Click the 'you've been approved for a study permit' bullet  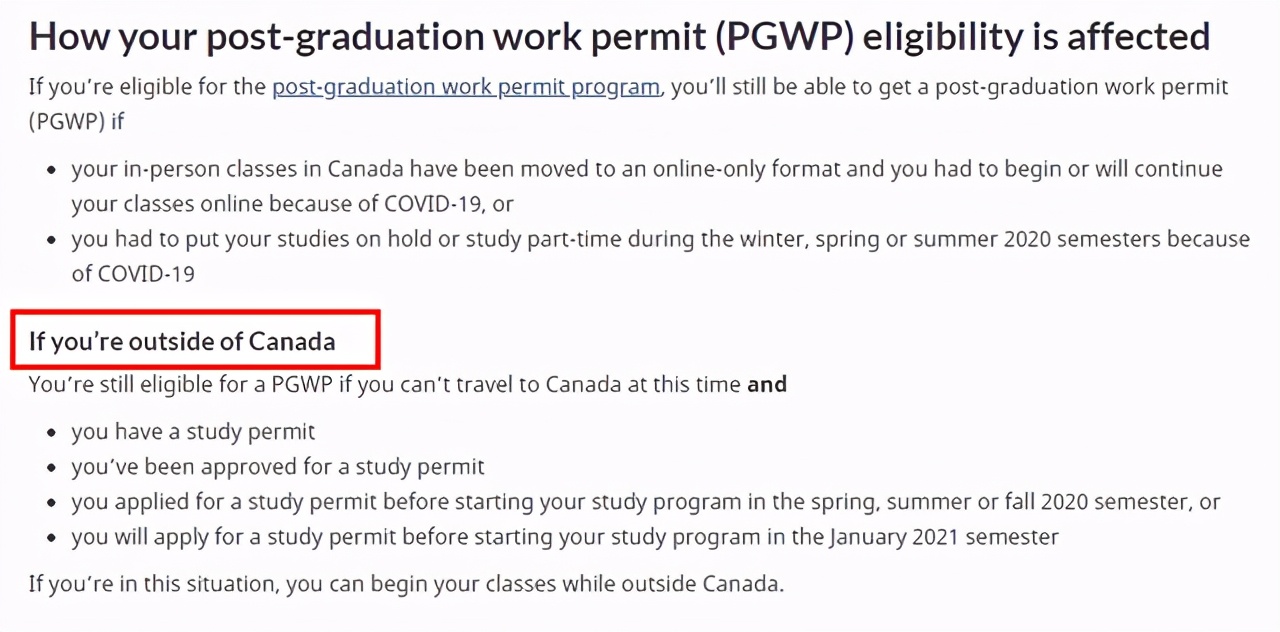tap(278, 467)
